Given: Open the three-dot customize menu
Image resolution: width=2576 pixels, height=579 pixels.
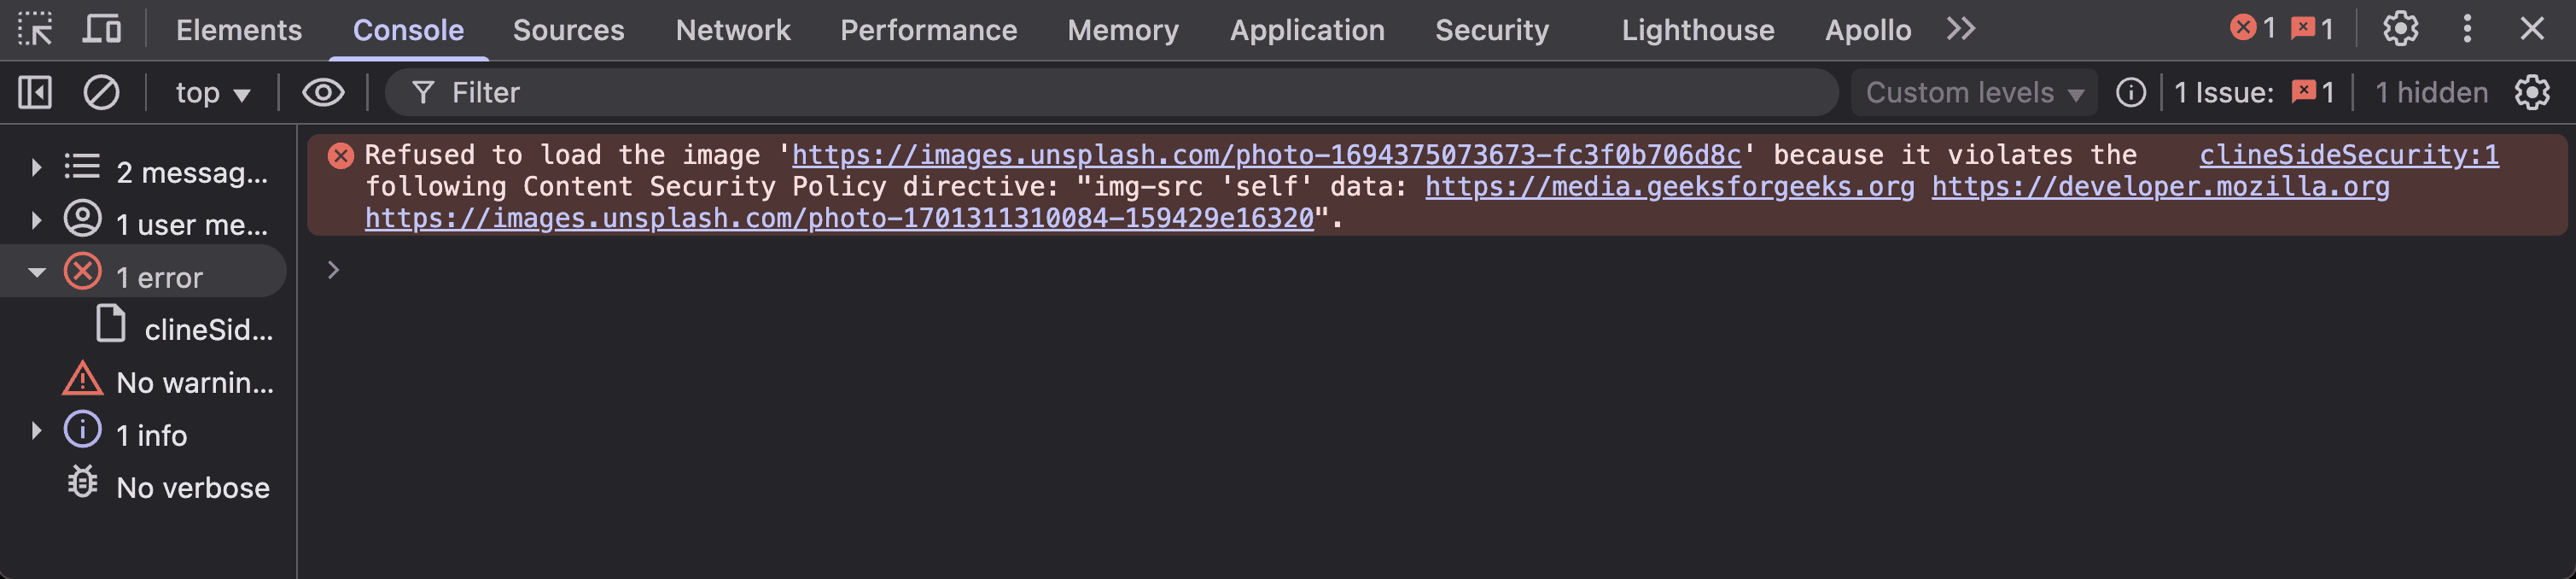Looking at the screenshot, I should (x=2467, y=29).
